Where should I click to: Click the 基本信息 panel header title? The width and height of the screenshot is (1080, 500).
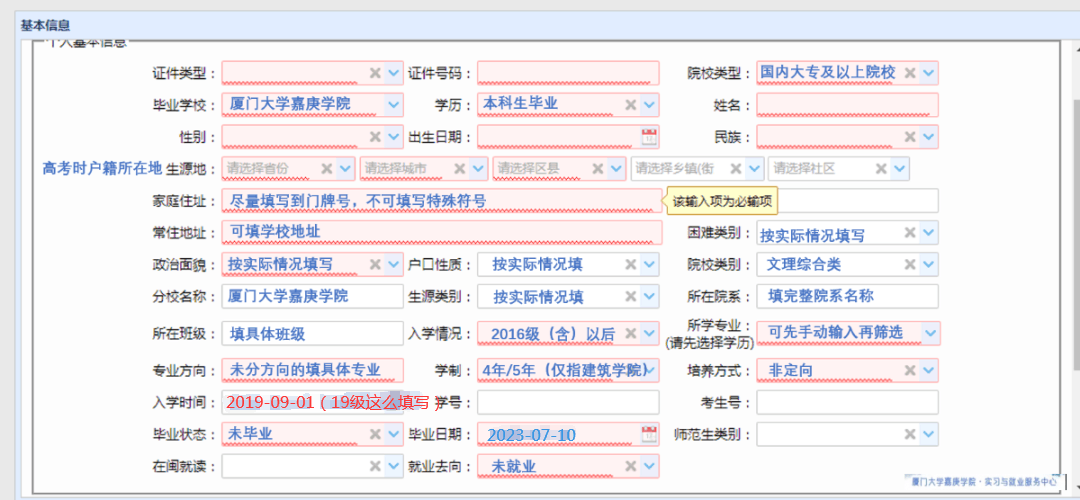coord(45,25)
